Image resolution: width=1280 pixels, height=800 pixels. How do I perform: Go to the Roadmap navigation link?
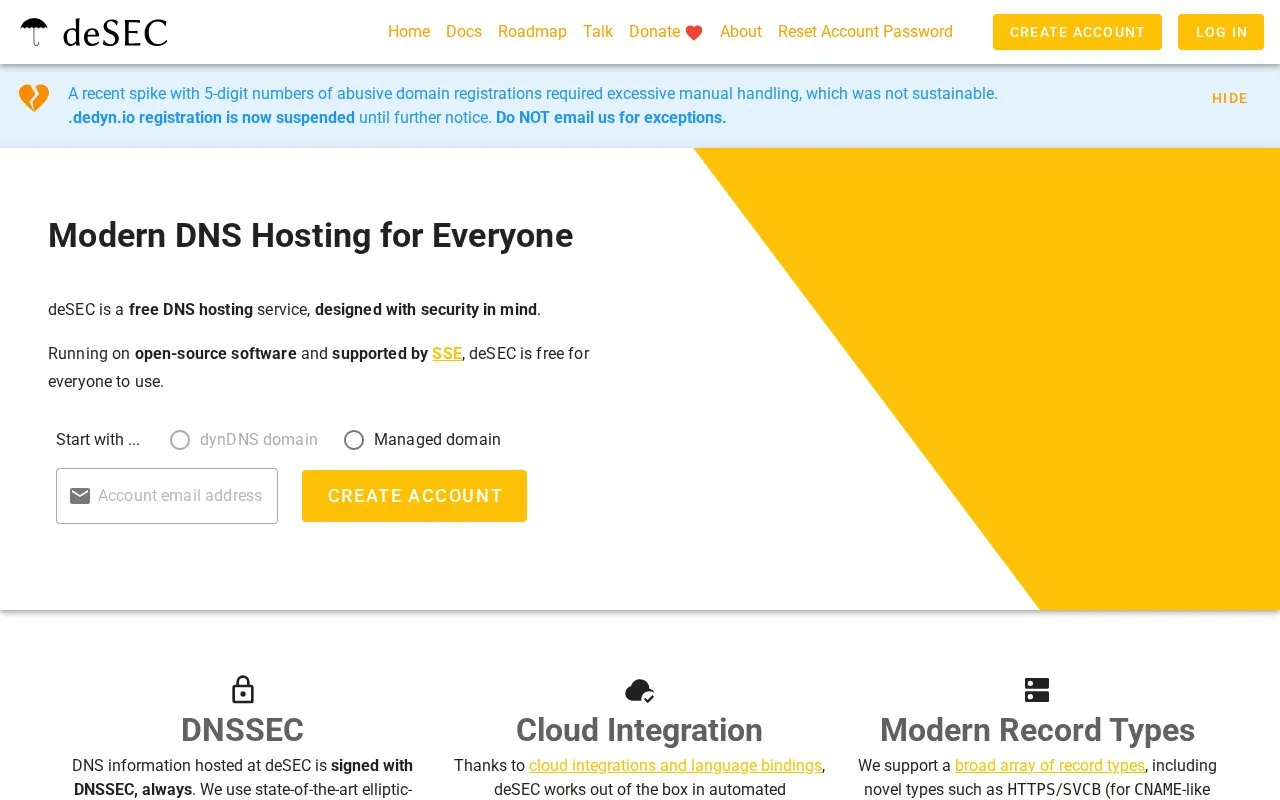tap(532, 32)
